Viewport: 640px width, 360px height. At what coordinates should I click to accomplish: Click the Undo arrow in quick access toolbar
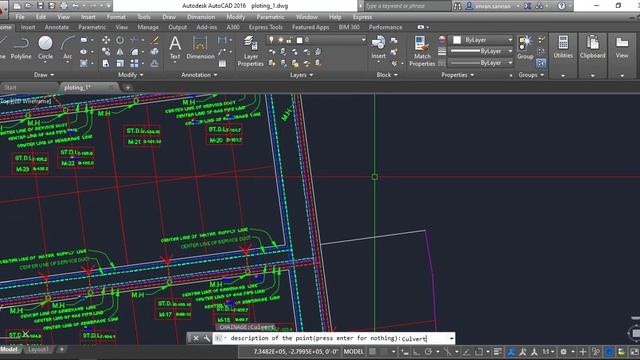[x=76, y=6]
